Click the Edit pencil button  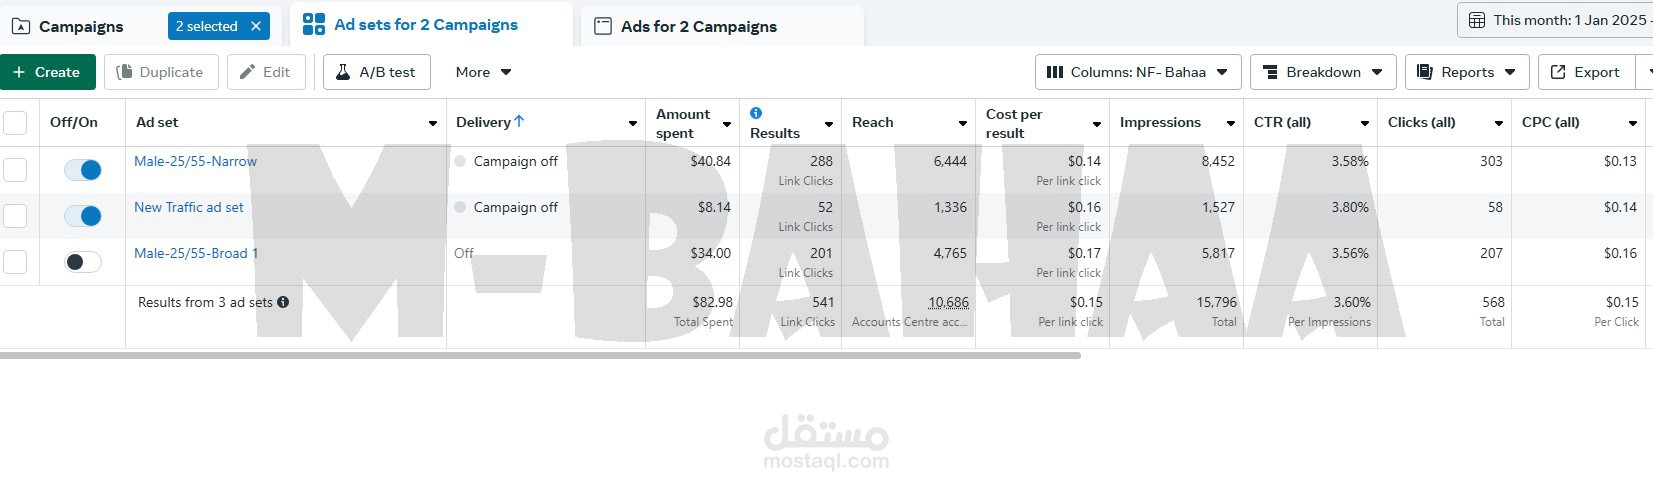265,72
